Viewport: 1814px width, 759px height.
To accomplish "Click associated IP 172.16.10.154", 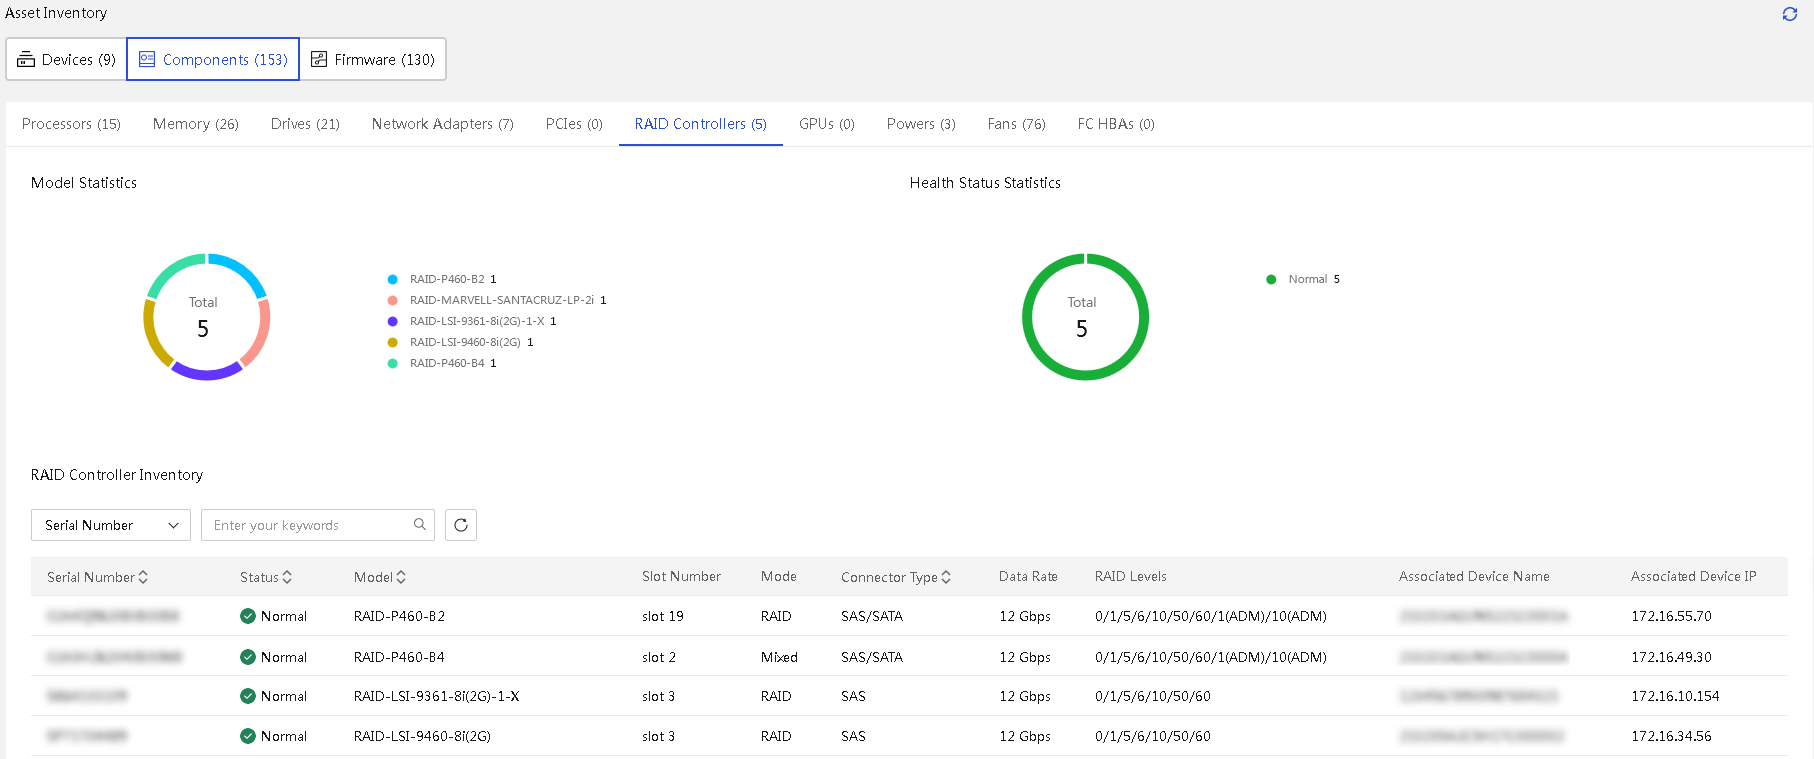I will (x=1675, y=696).
